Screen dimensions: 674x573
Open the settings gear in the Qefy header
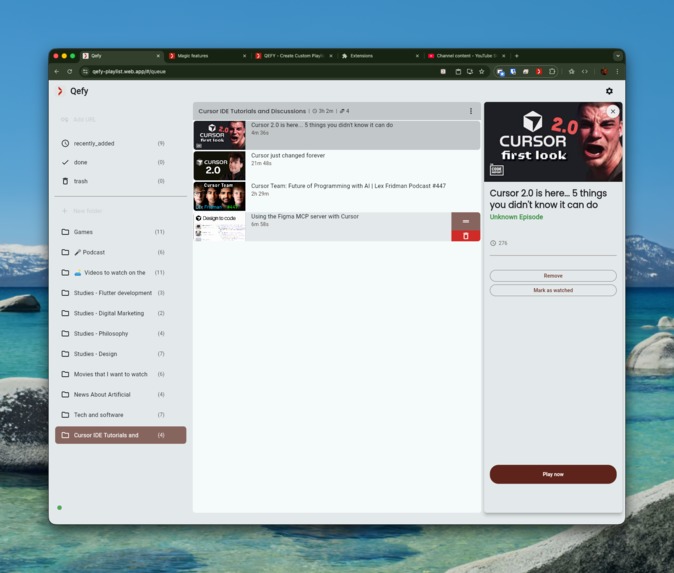(609, 91)
